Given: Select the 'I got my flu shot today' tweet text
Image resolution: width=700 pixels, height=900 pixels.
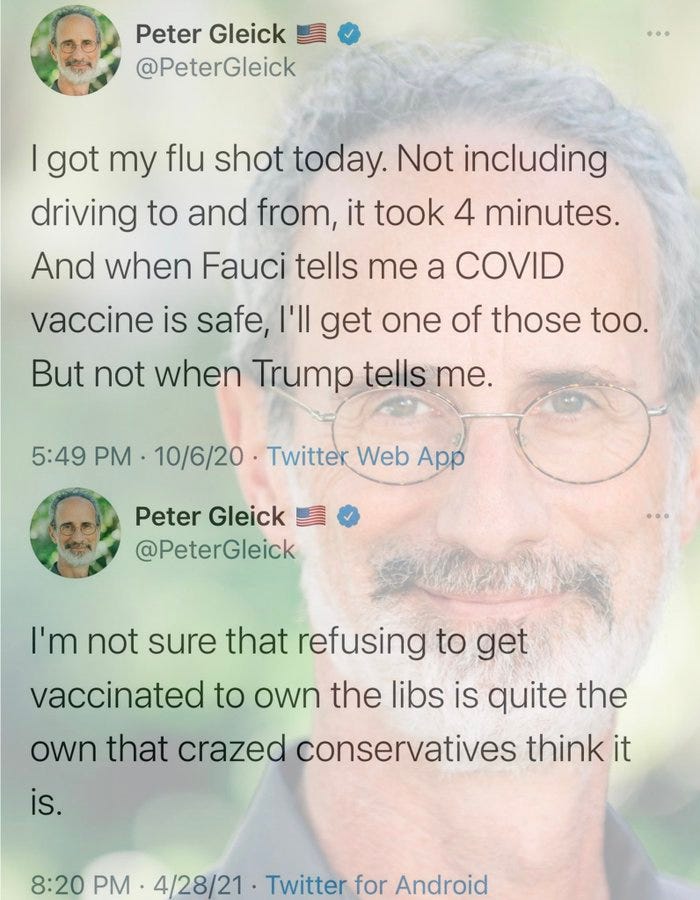Looking at the screenshot, I should (340, 266).
